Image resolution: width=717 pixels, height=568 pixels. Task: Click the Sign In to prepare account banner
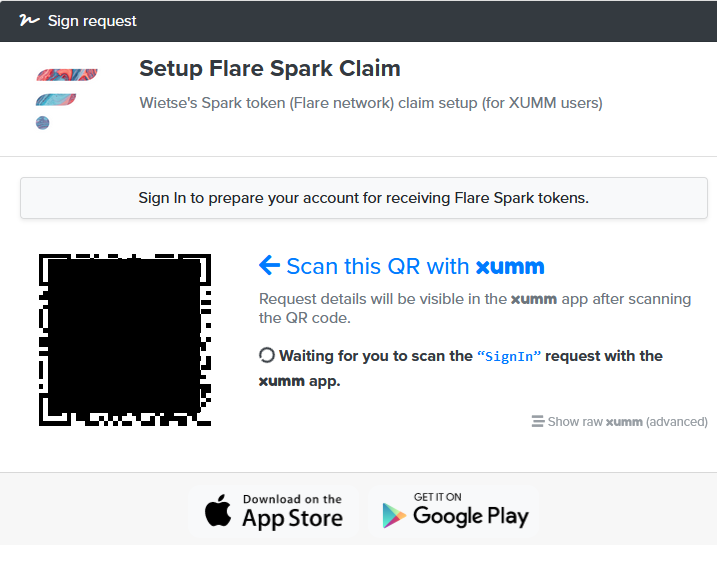point(364,198)
